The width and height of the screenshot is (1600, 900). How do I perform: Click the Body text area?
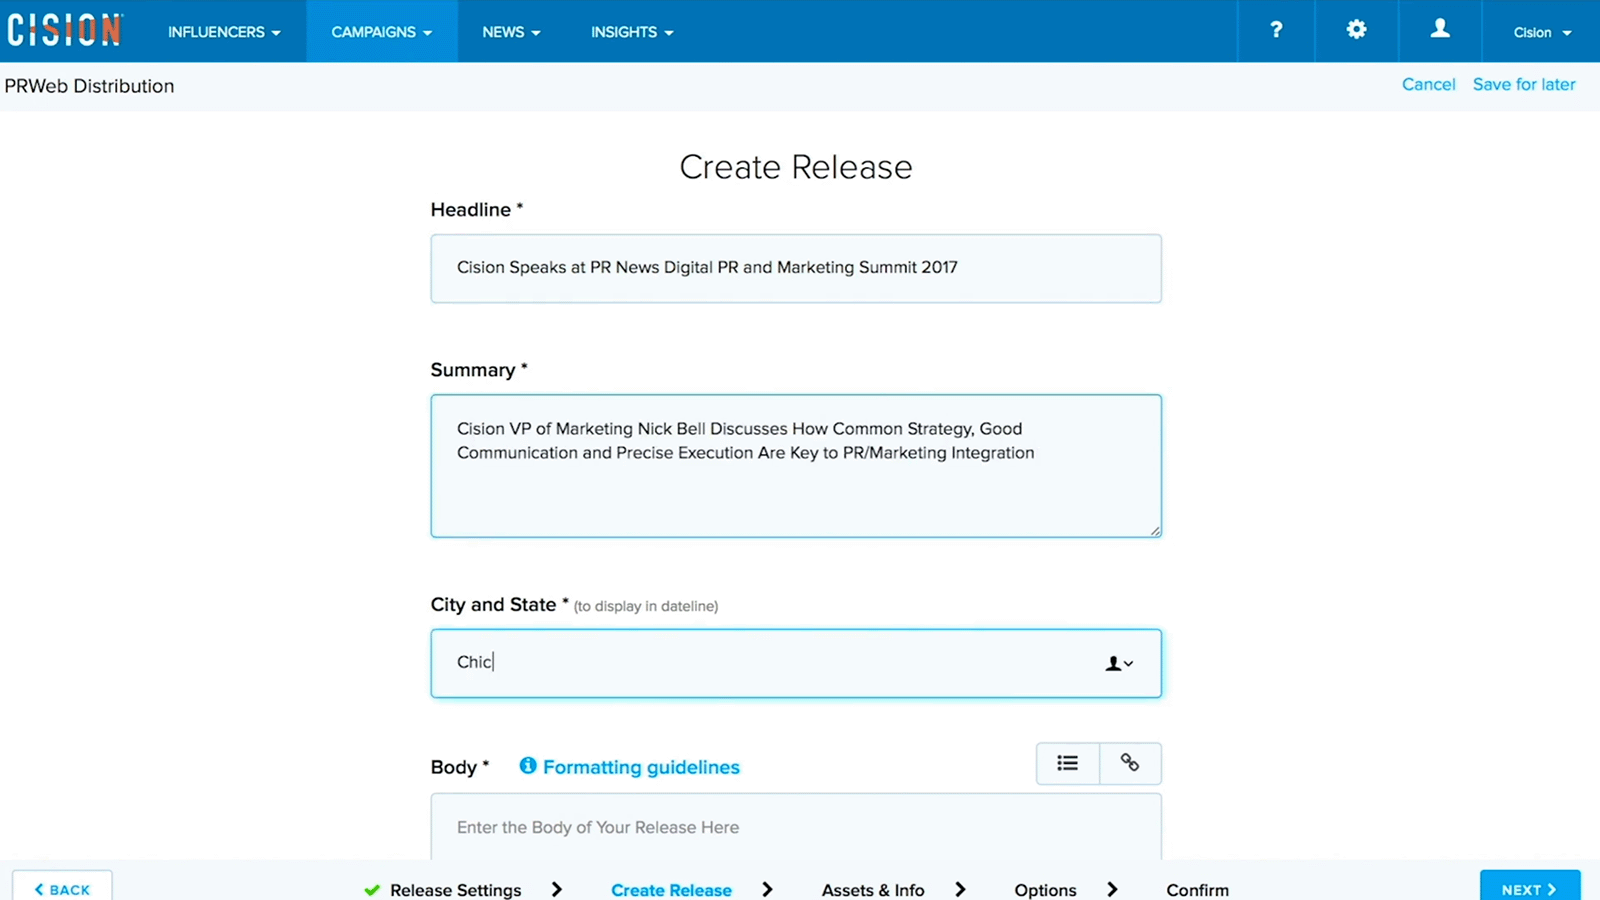tap(795, 827)
